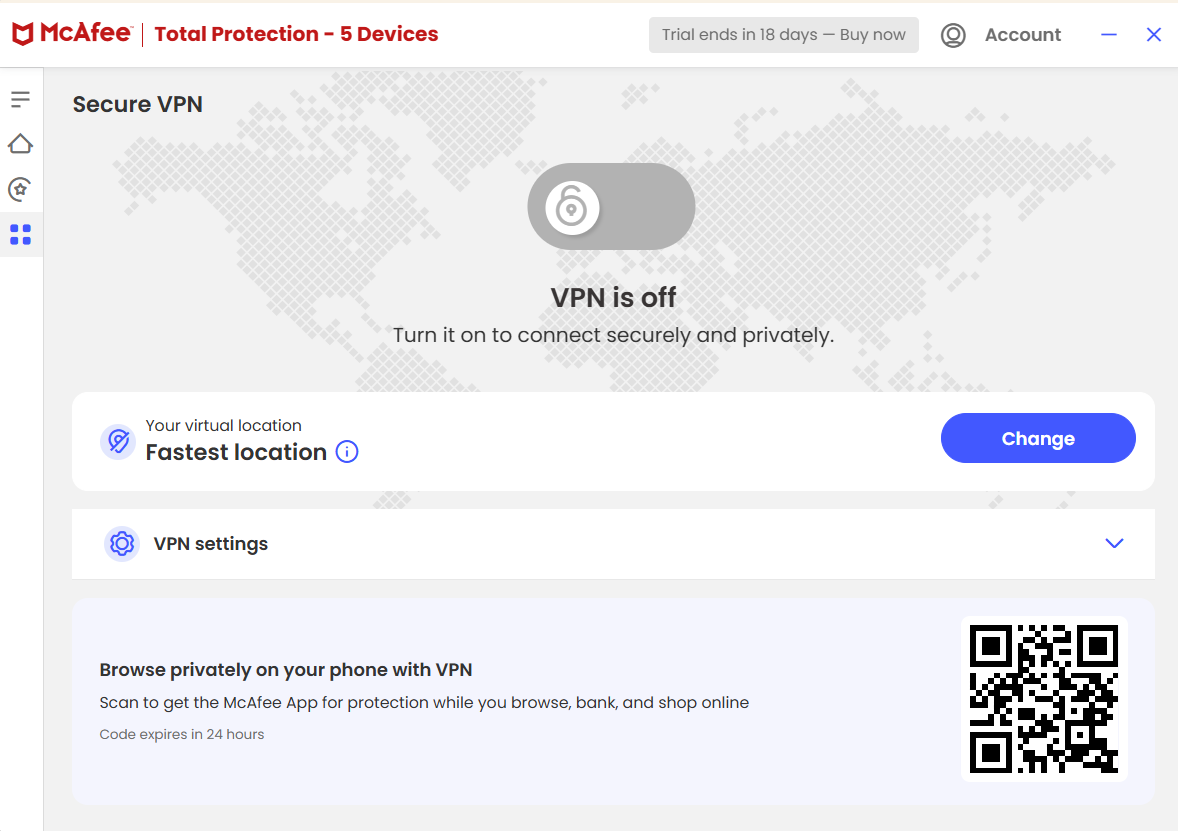Click the Change virtual location button

click(x=1037, y=438)
